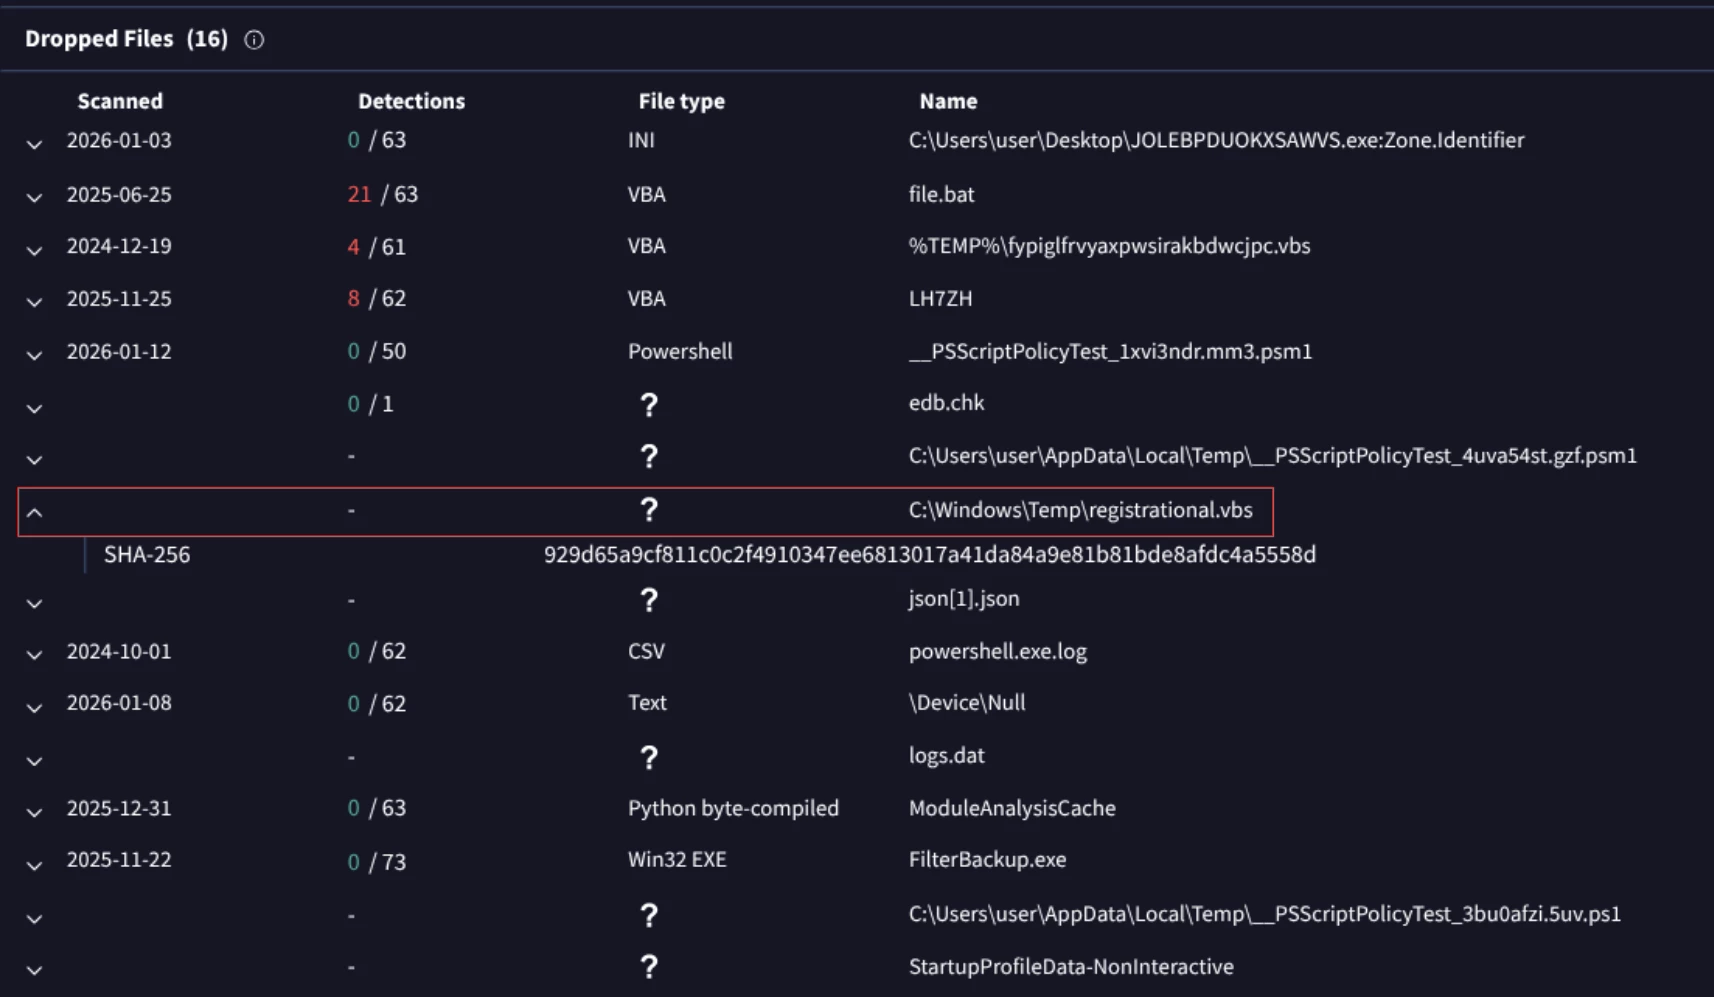This screenshot has width=1714, height=997.
Task: Expand the json[1].json row chevron
Action: pos(34,603)
